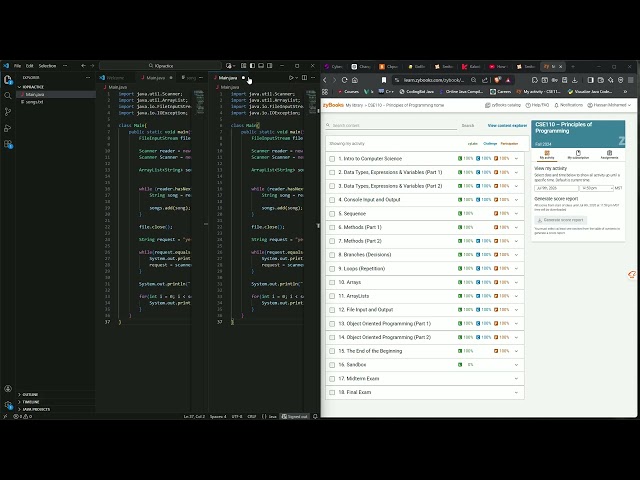Open VS Code notifications bell in status bar
Screen dimensions: 640x480
point(315,416)
